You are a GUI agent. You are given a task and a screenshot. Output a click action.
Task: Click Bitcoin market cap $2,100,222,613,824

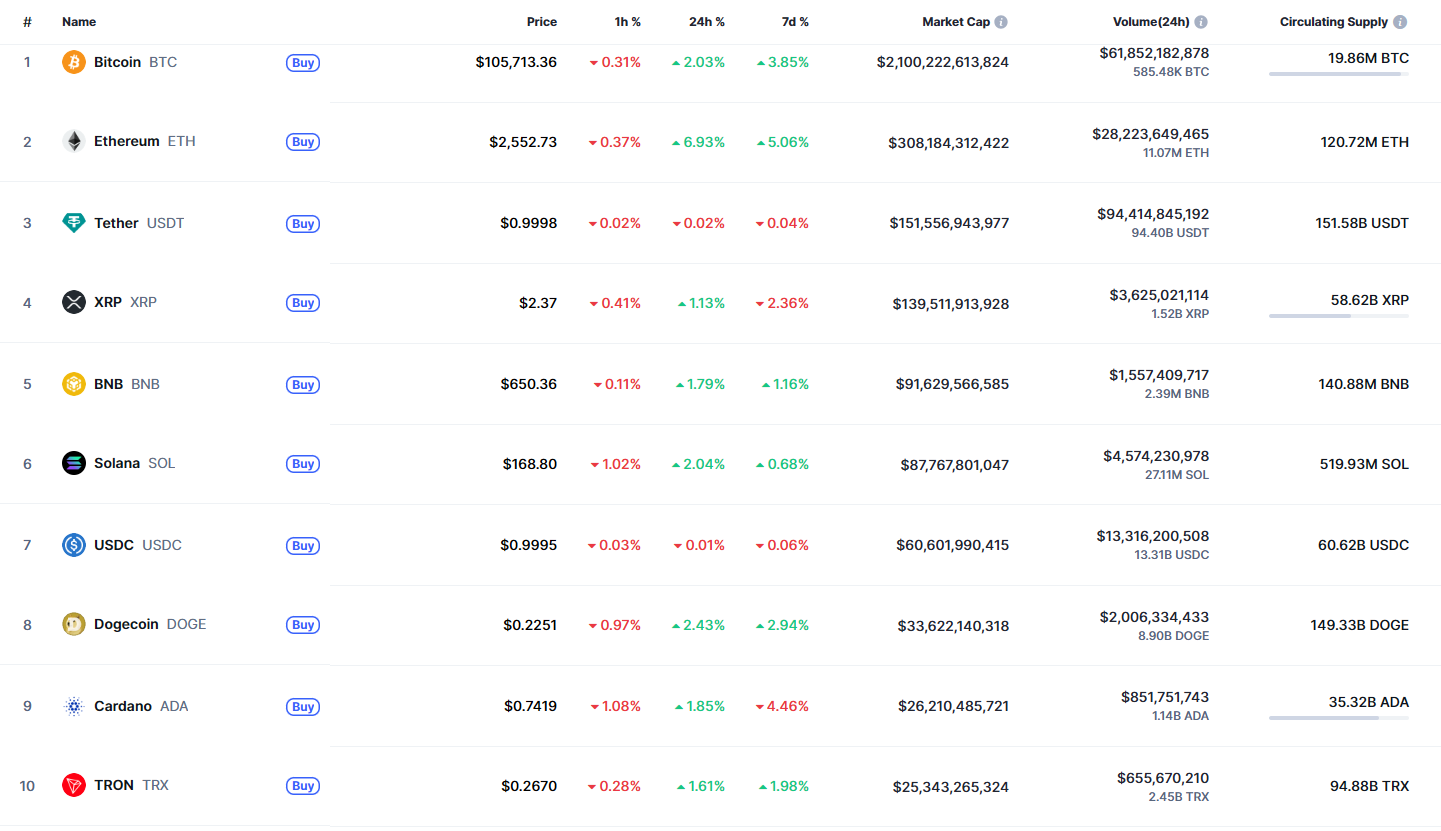click(x=943, y=62)
